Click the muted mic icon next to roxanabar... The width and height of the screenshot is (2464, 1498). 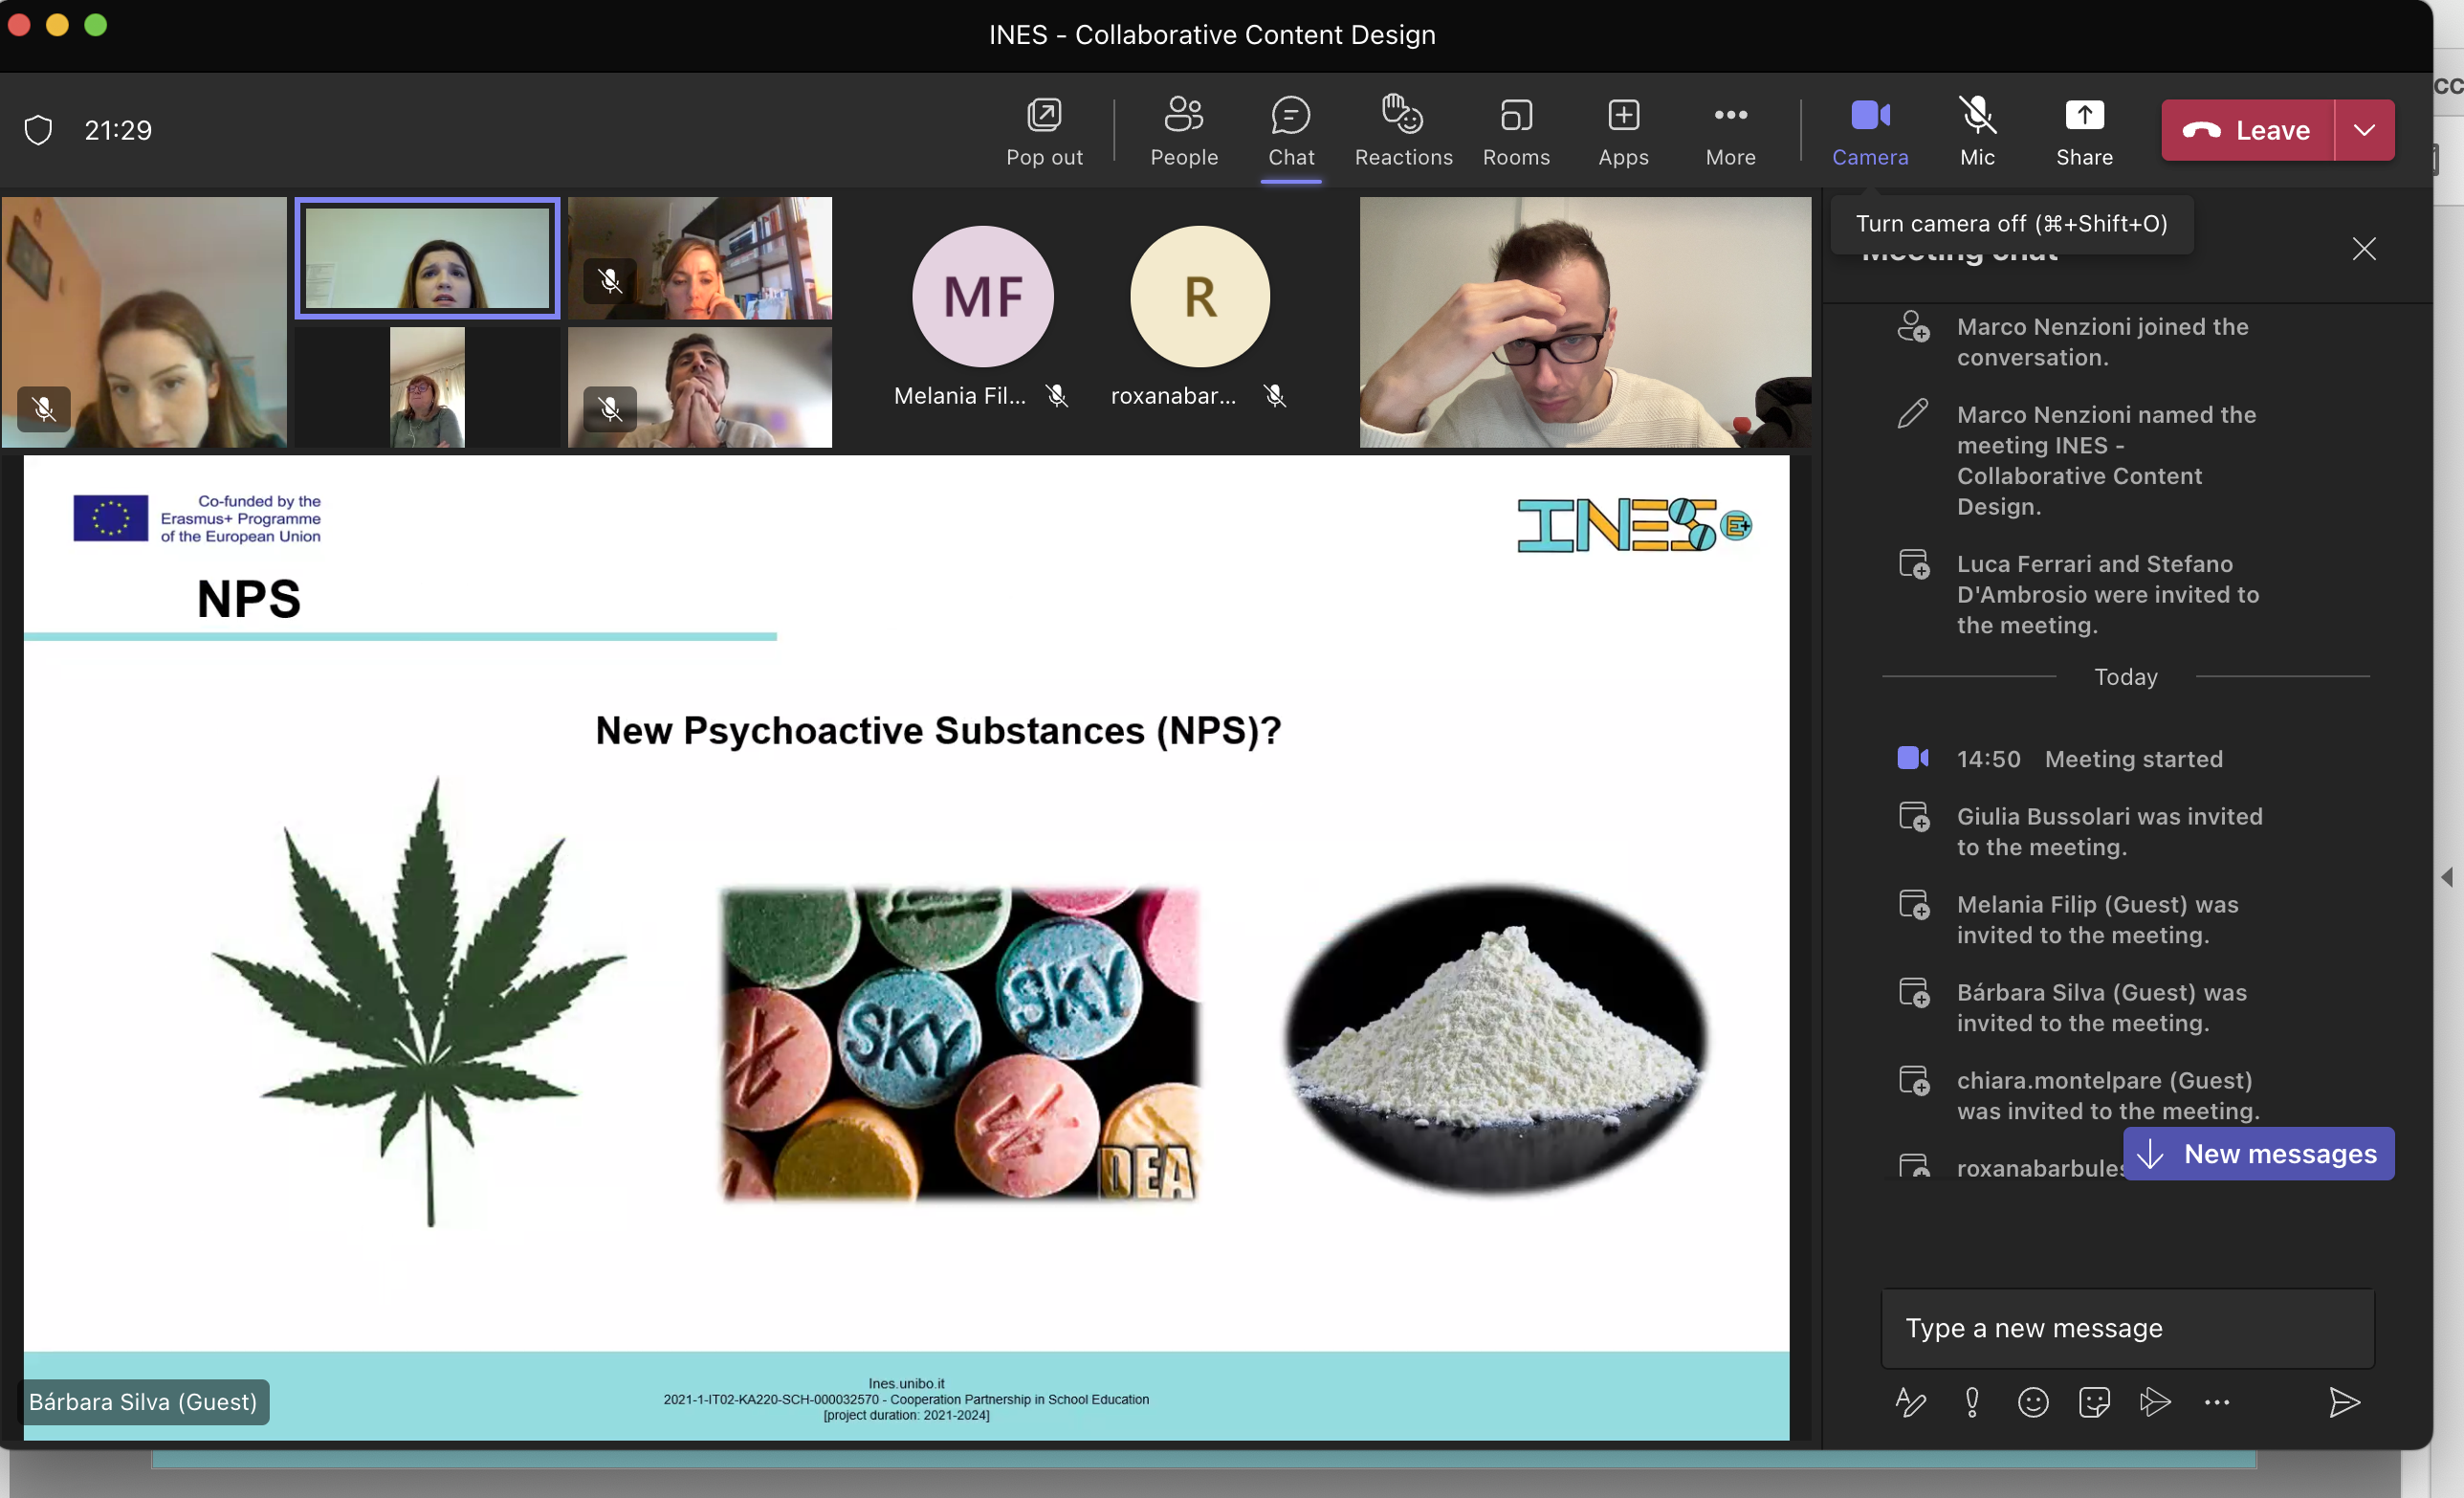click(1275, 396)
